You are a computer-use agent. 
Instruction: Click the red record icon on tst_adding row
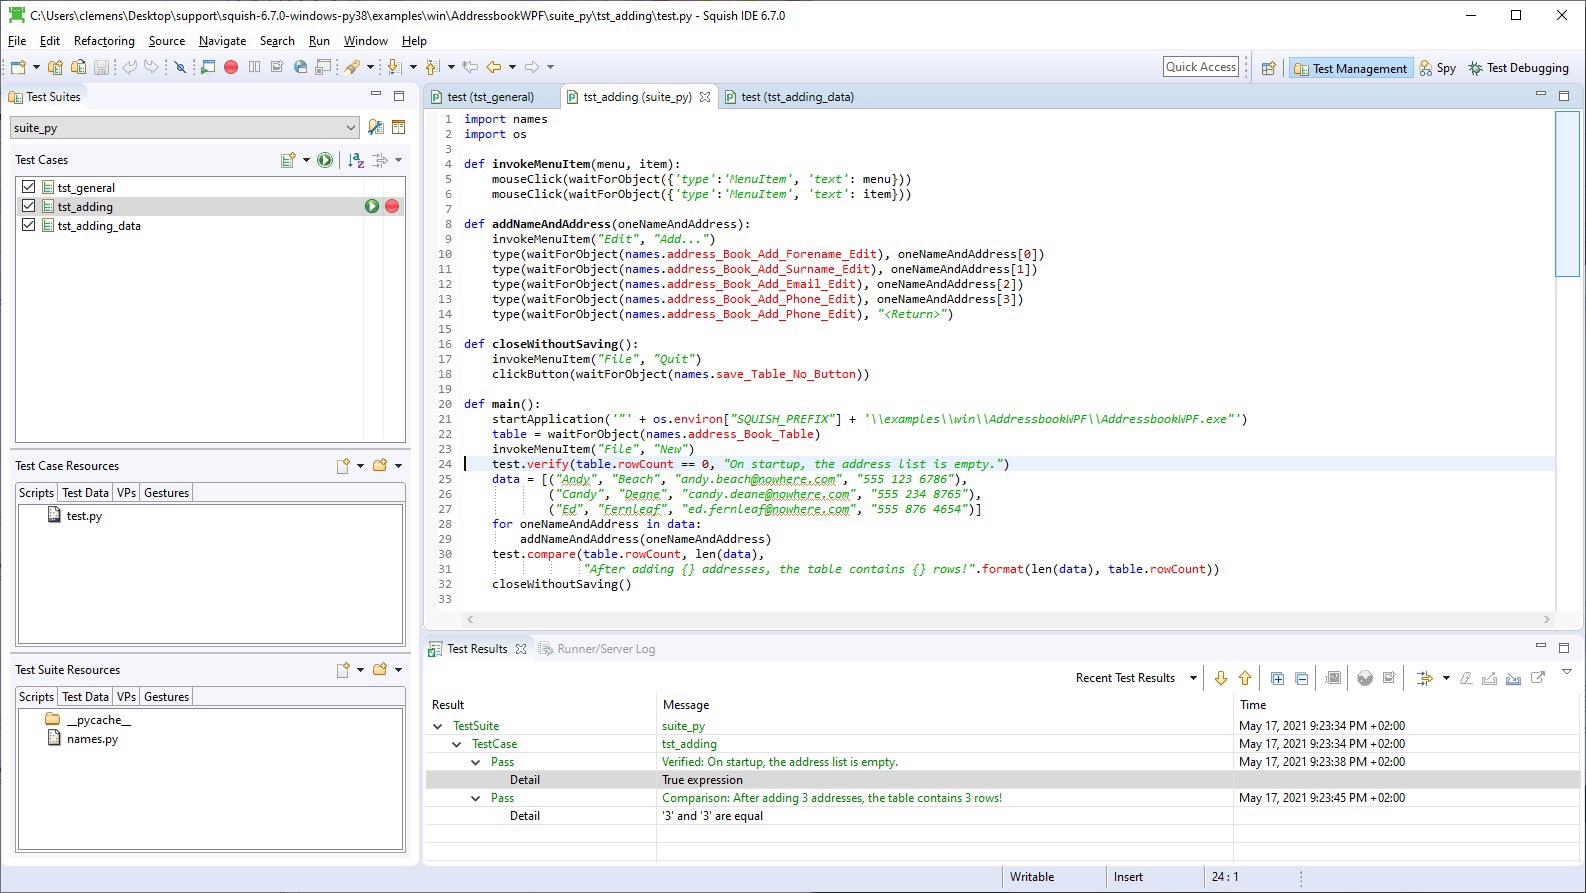tap(392, 206)
